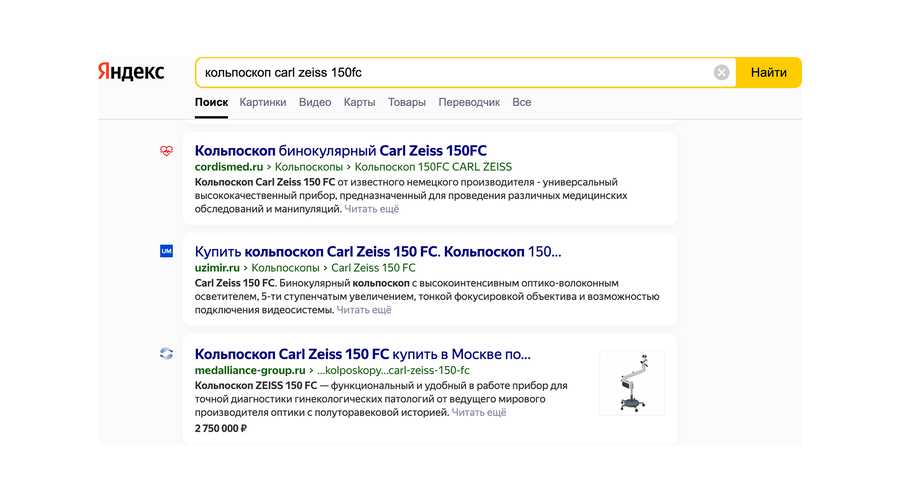The image size is (900, 500).
Task: Click Читать ещё in cordismed result
Action: (371, 209)
